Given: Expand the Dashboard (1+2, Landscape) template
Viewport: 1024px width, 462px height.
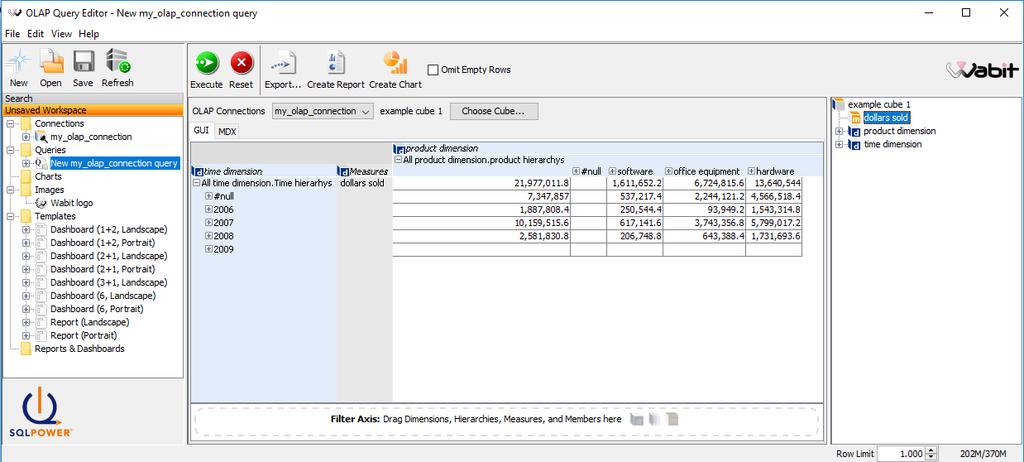Looking at the screenshot, I should [26, 229].
